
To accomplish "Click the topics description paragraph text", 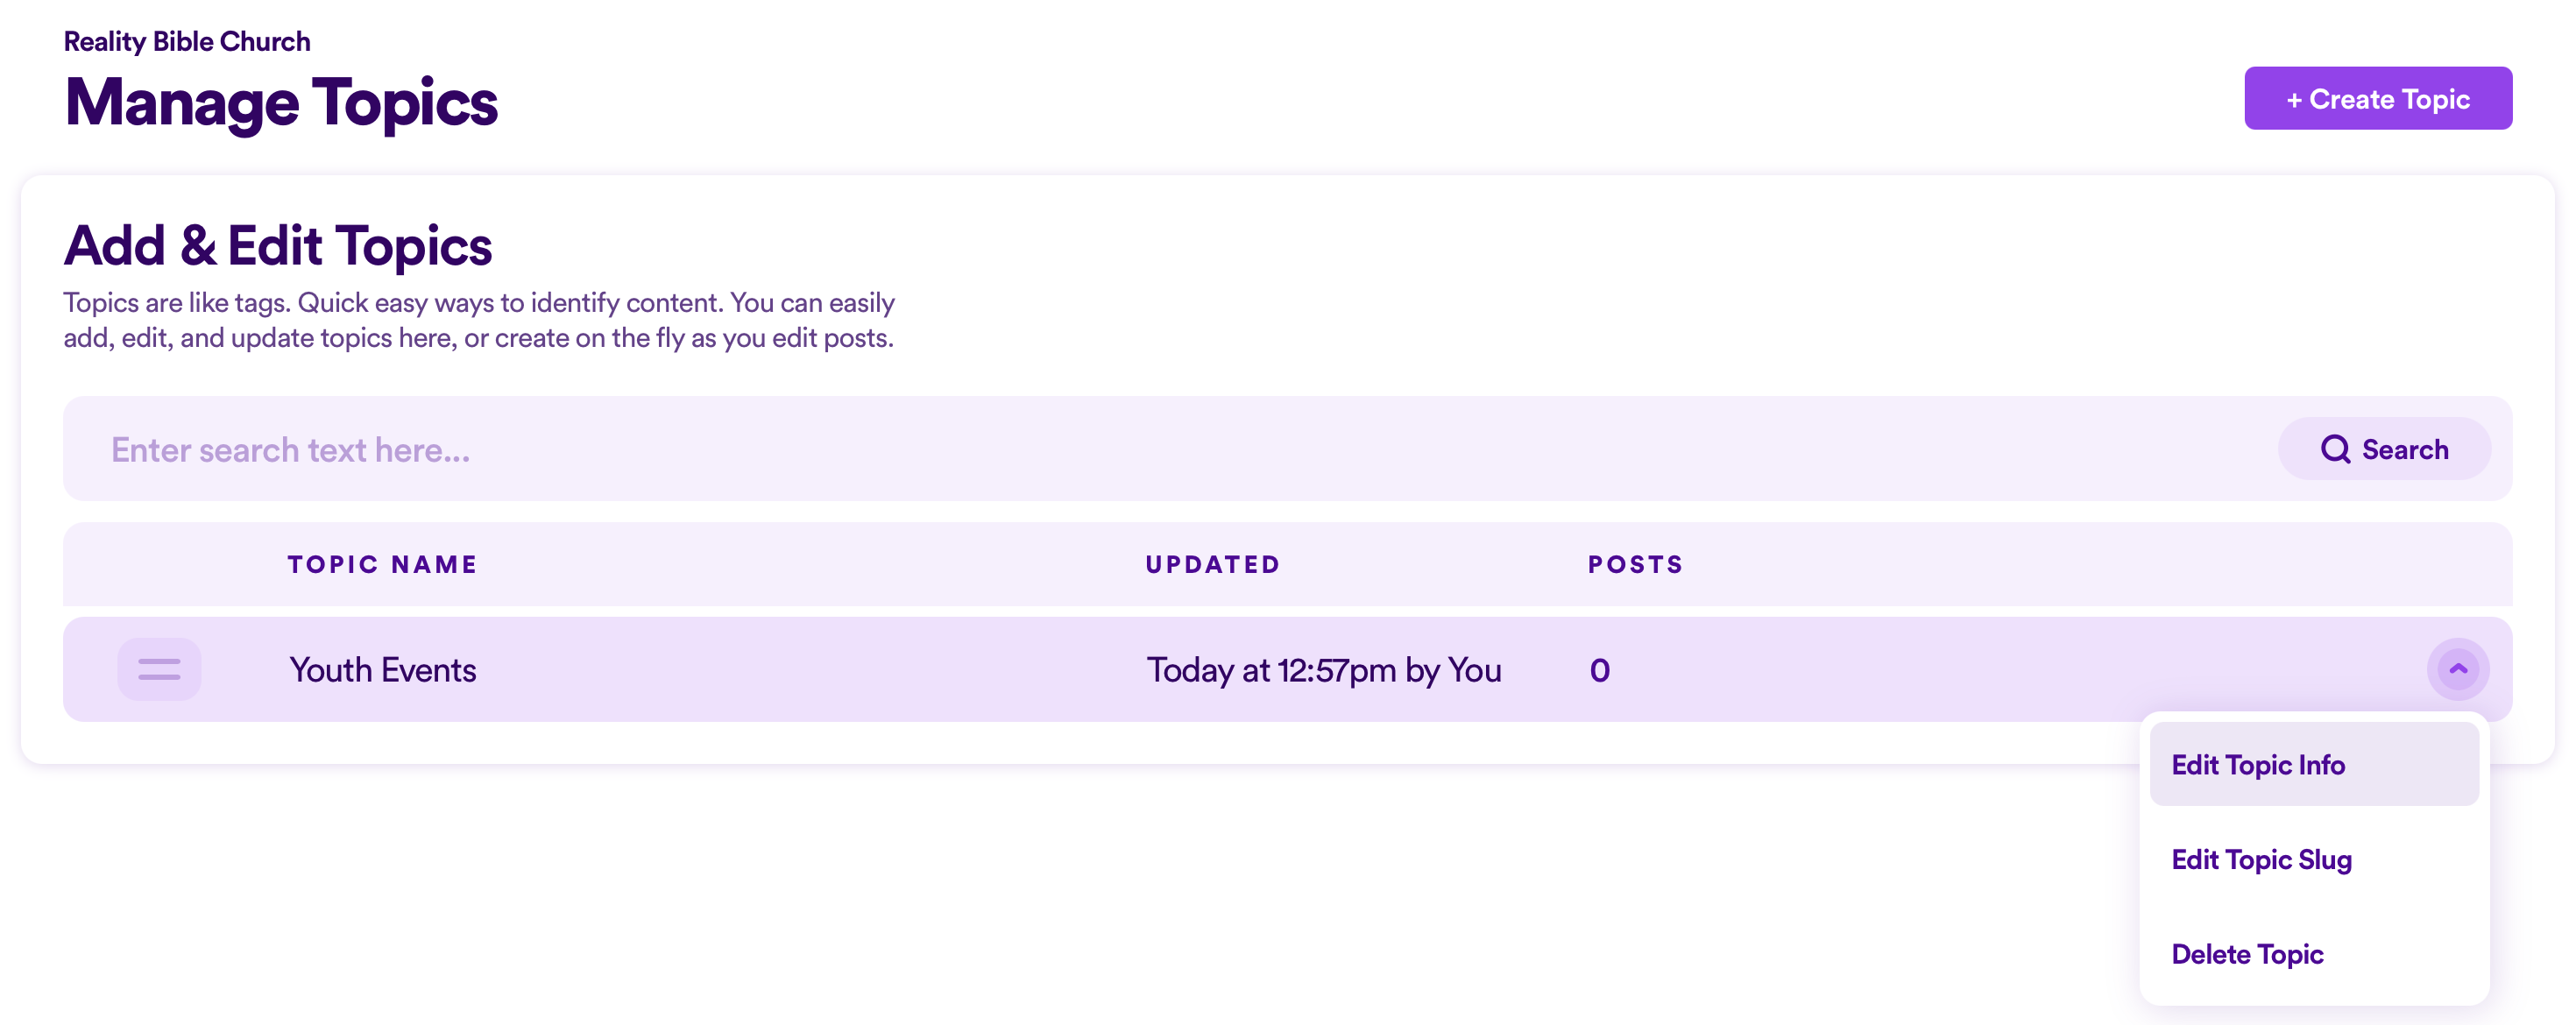I will pyautogui.click(x=479, y=320).
